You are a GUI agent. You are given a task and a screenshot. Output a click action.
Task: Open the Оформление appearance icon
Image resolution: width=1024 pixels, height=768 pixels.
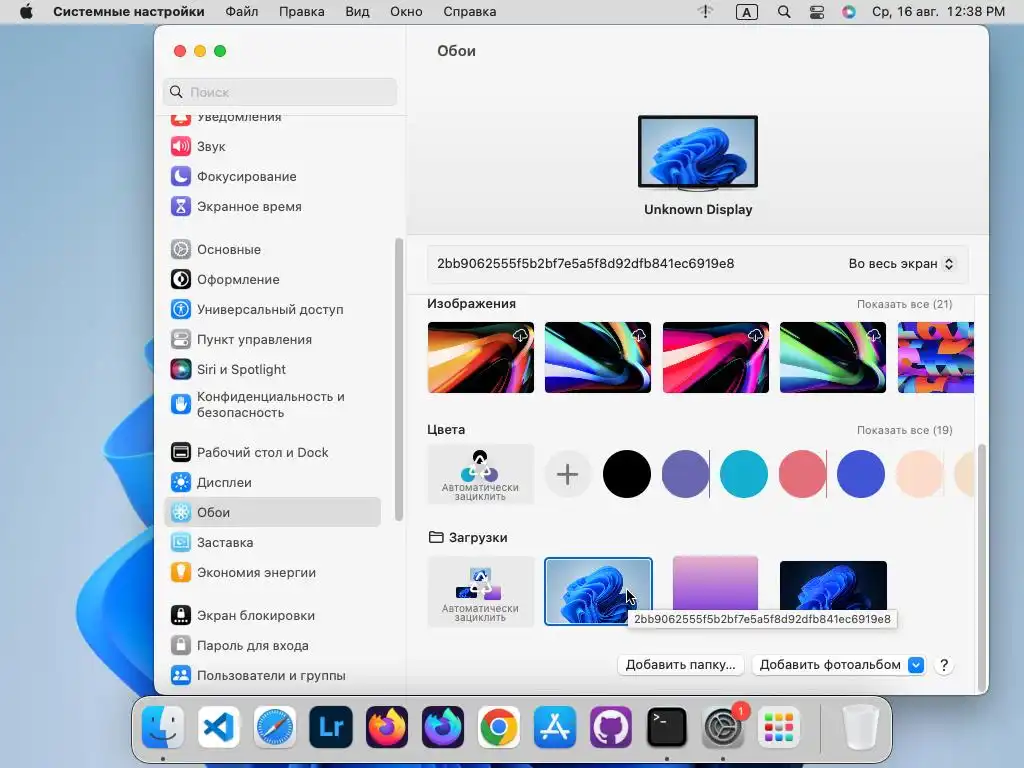click(181, 280)
